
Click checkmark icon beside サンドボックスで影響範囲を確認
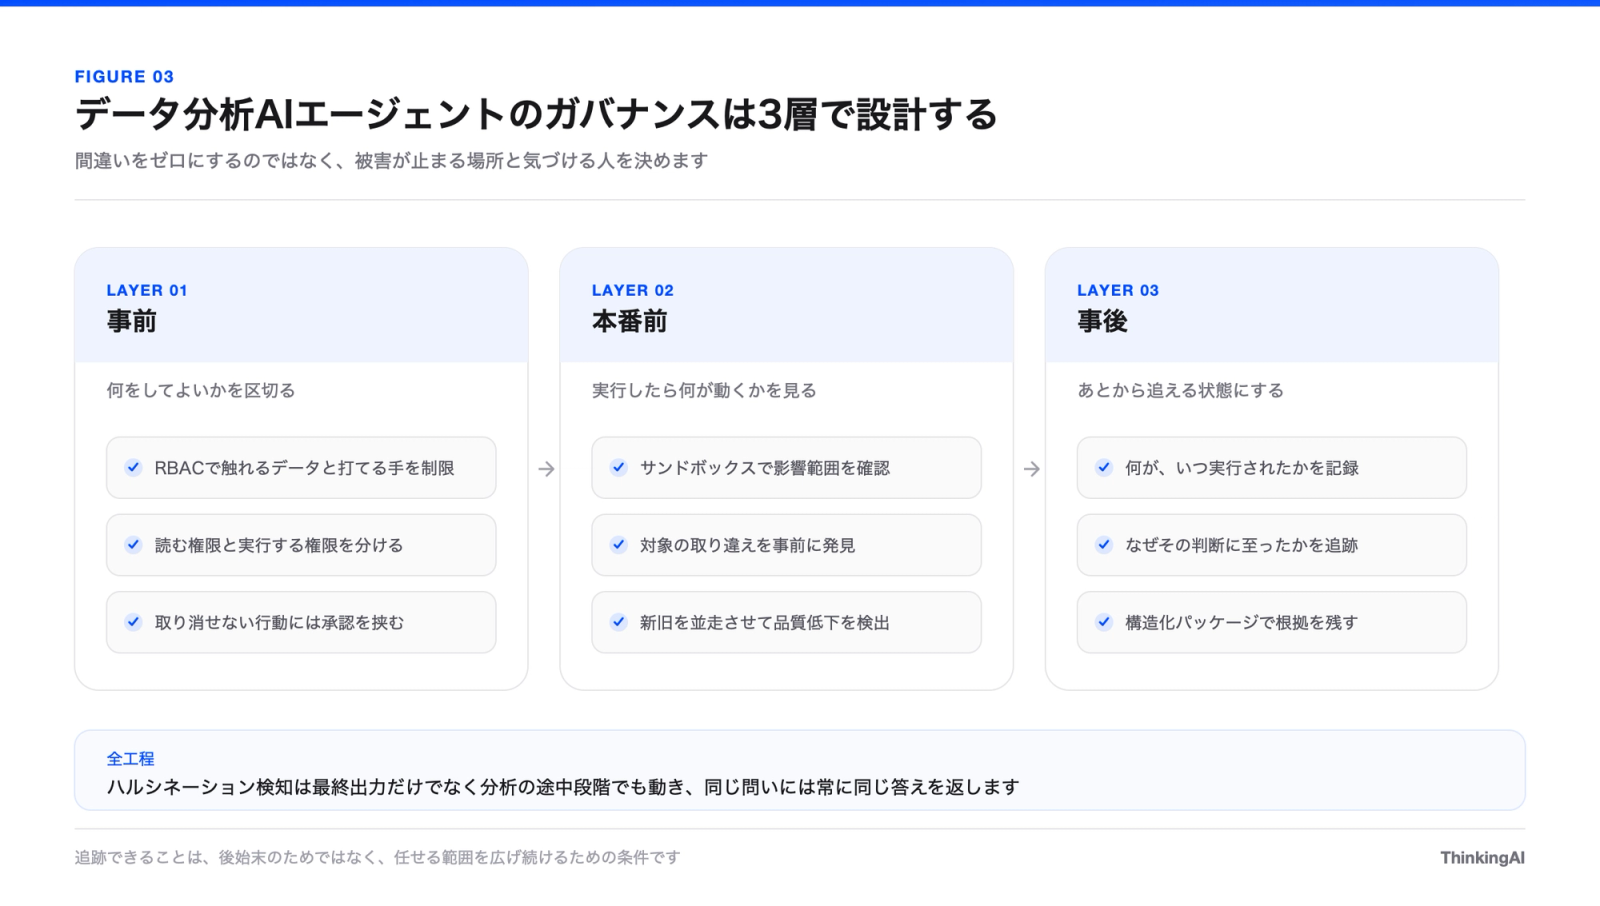pos(619,467)
